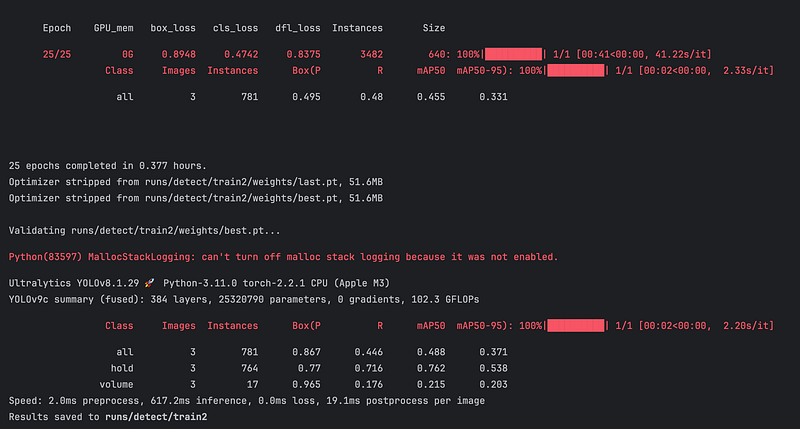This screenshot has width=800, height=429.
Task: Click 'Python-3.11.0 torch-2.2.1 CPU (Apple M3)' text
Action: [276, 283]
